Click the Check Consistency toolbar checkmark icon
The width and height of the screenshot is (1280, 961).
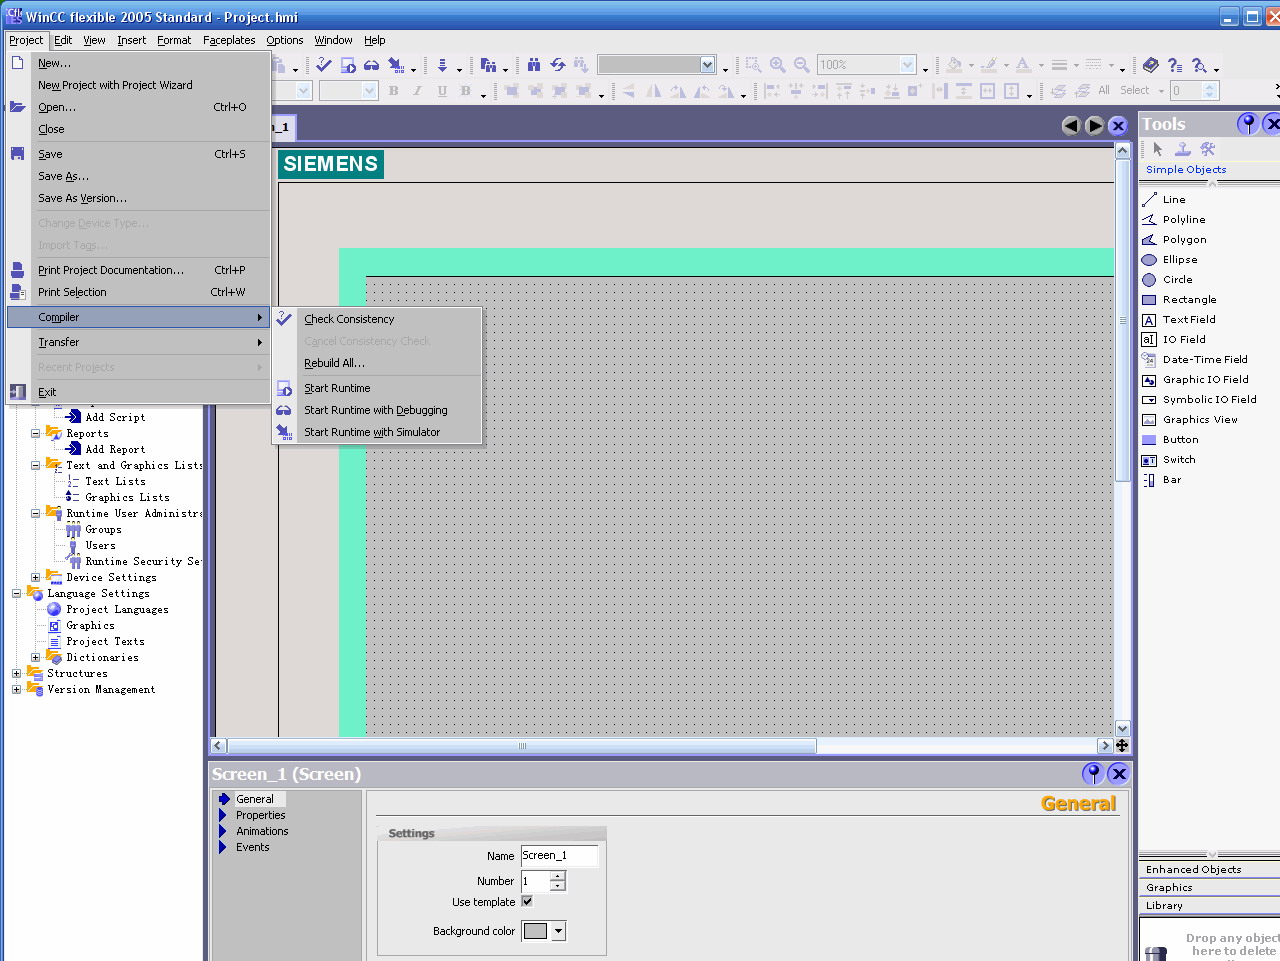tap(324, 65)
